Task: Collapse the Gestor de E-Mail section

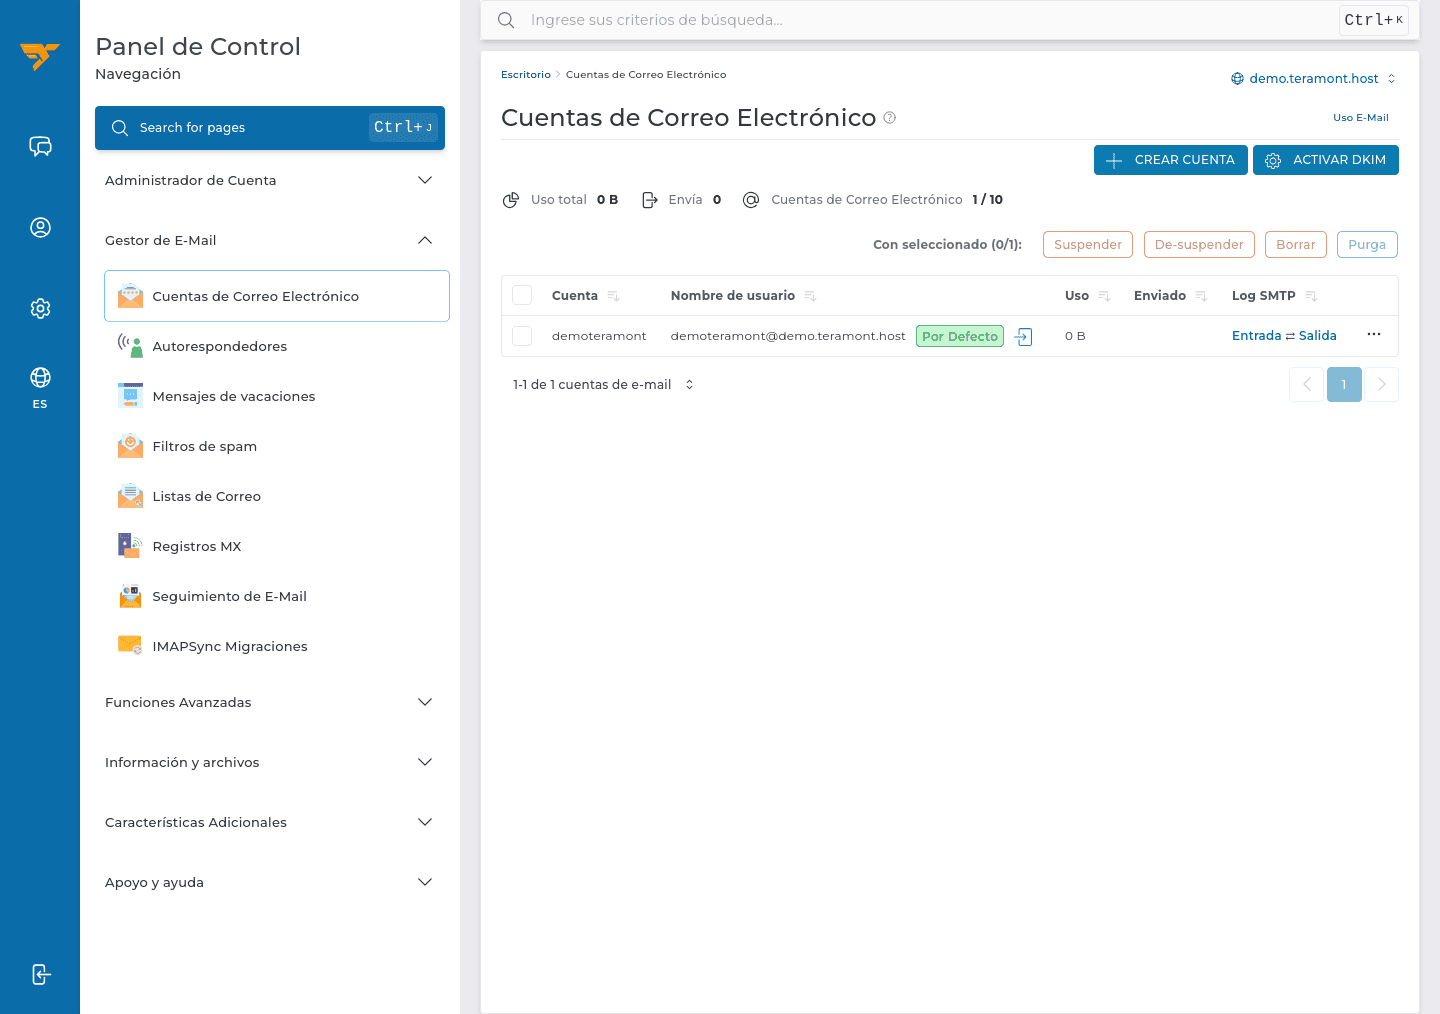Action: tap(270, 240)
